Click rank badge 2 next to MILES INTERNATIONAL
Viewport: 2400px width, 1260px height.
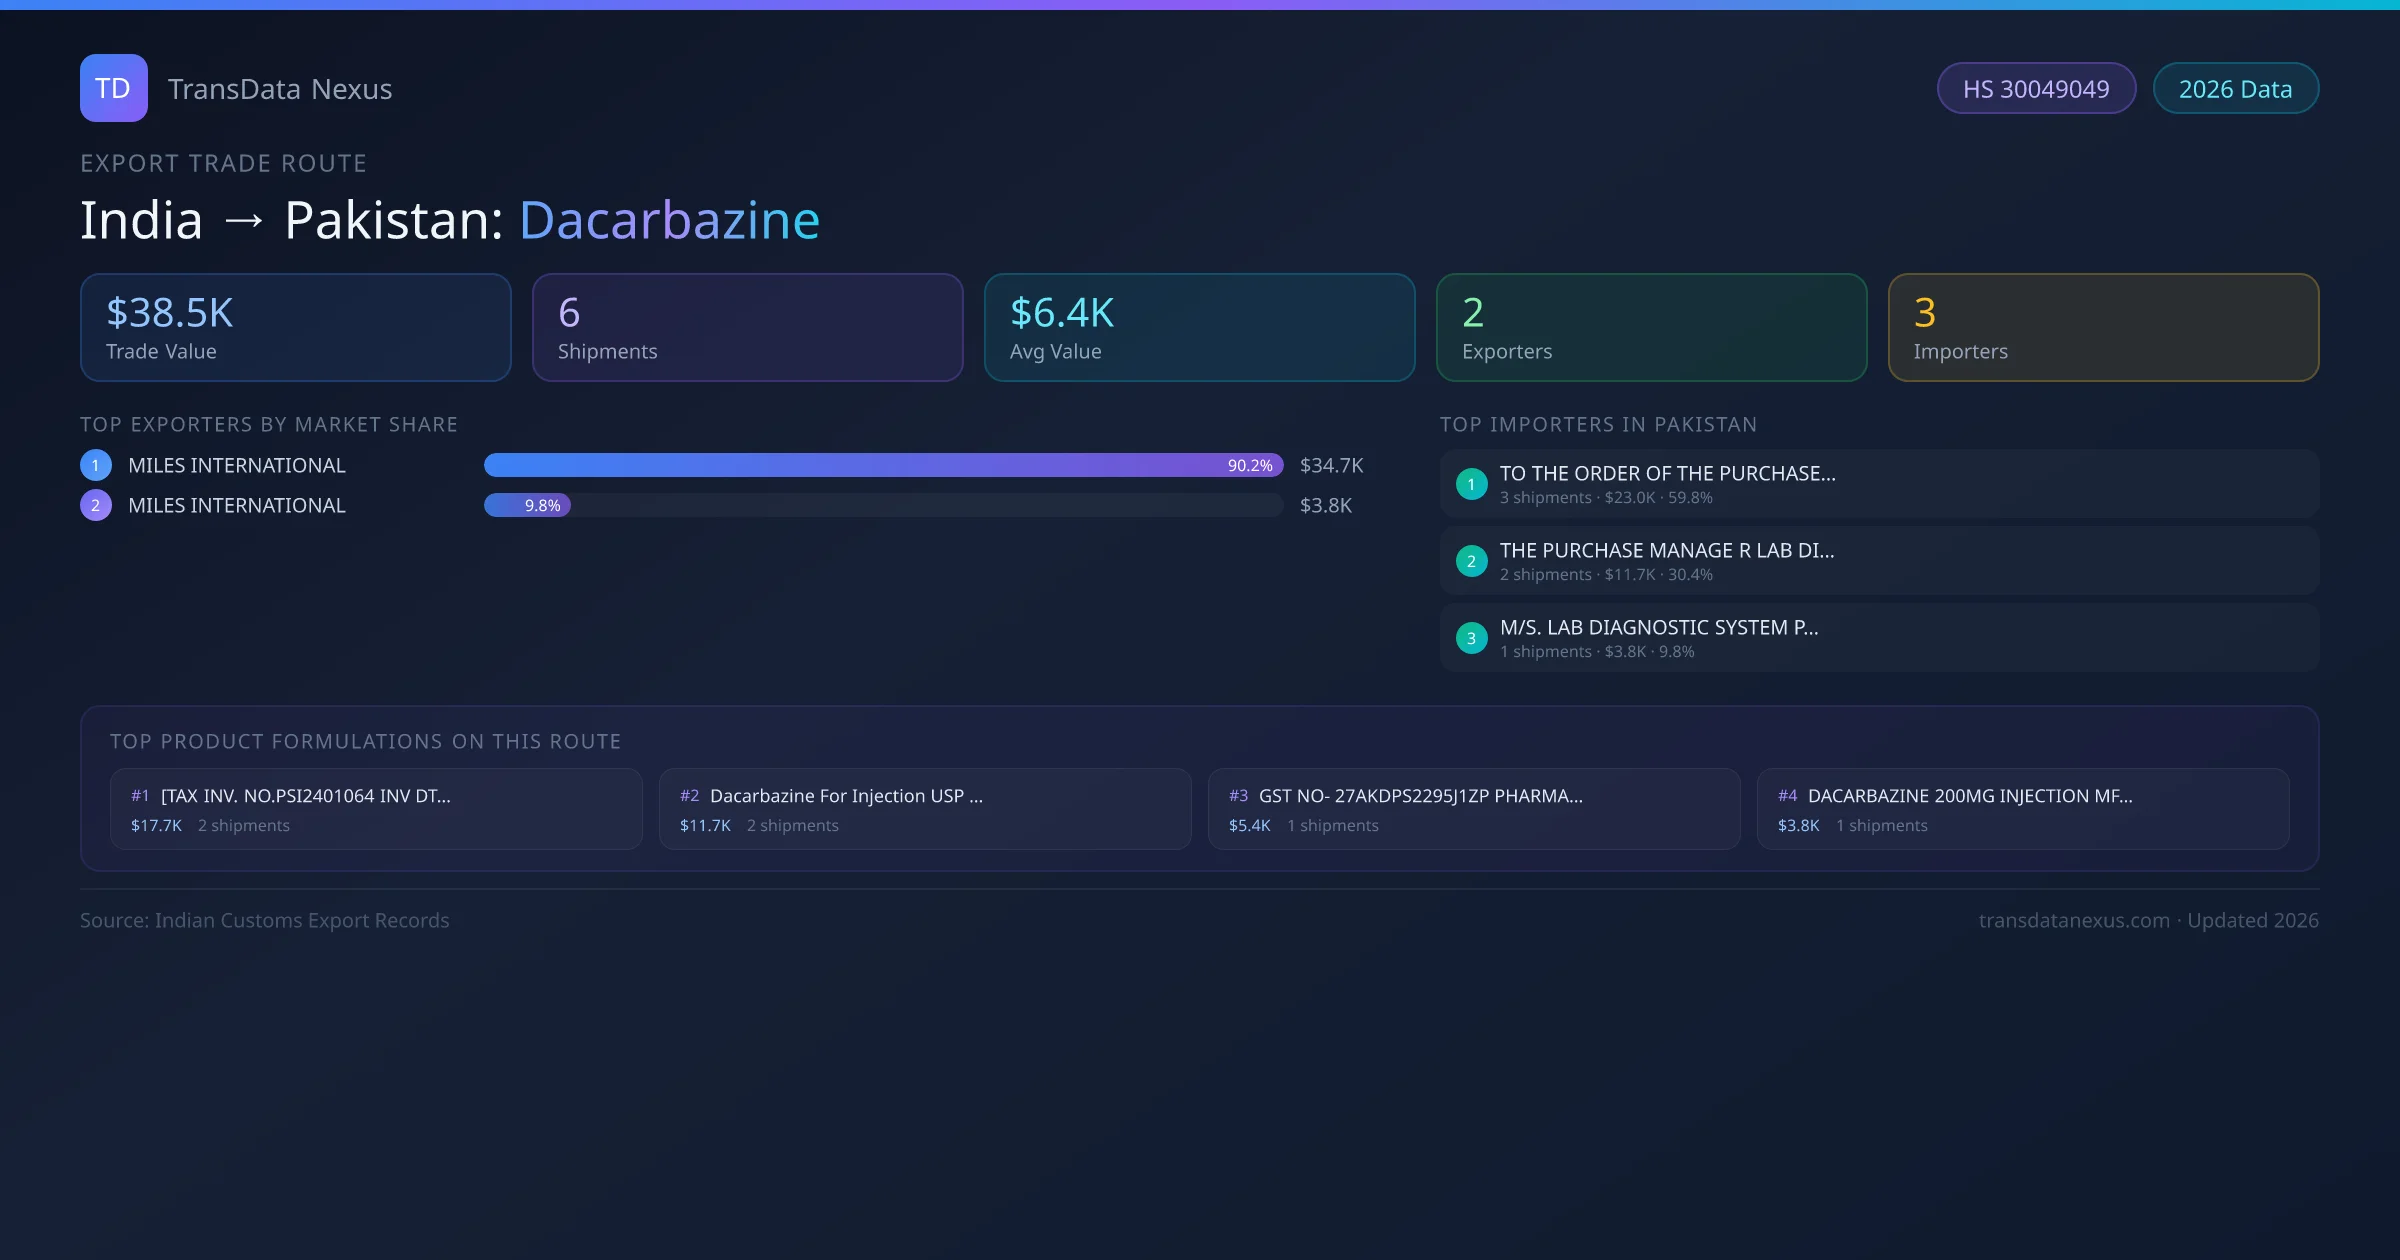[96, 505]
